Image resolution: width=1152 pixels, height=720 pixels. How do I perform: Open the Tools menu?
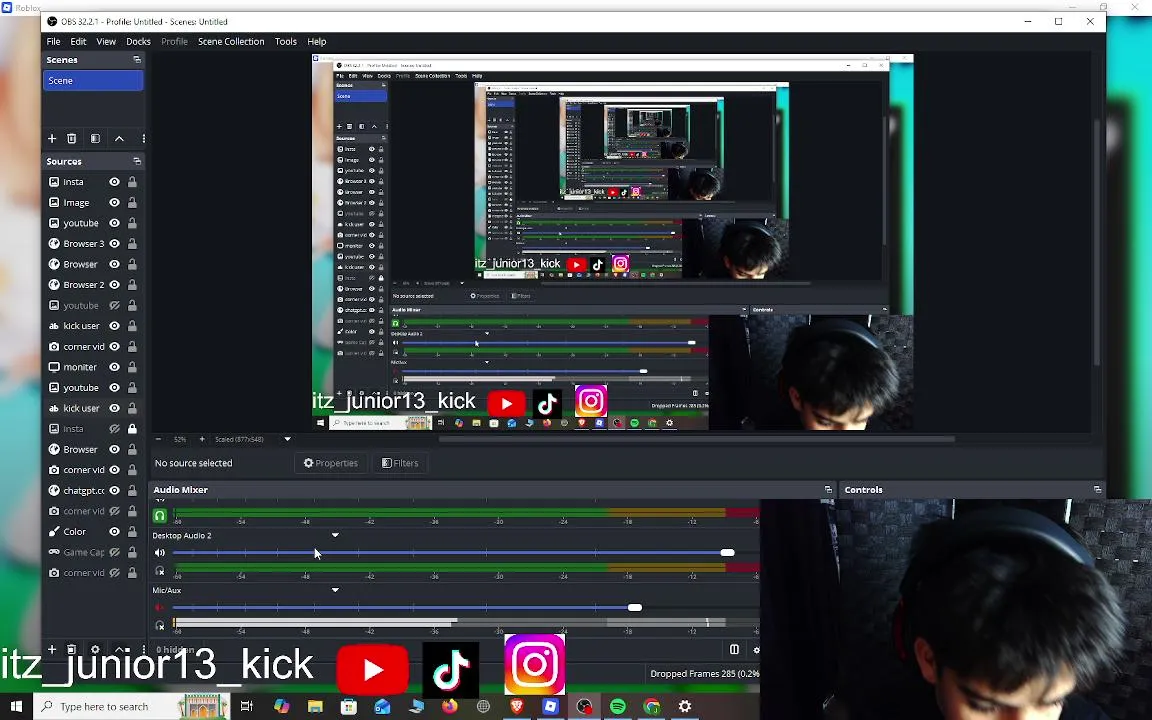coord(286,41)
